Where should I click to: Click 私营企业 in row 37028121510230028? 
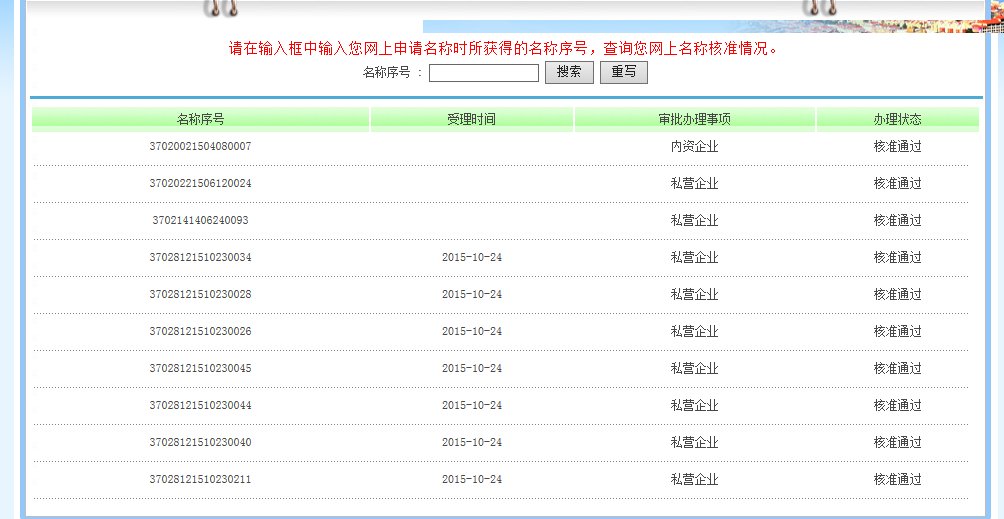coord(695,294)
